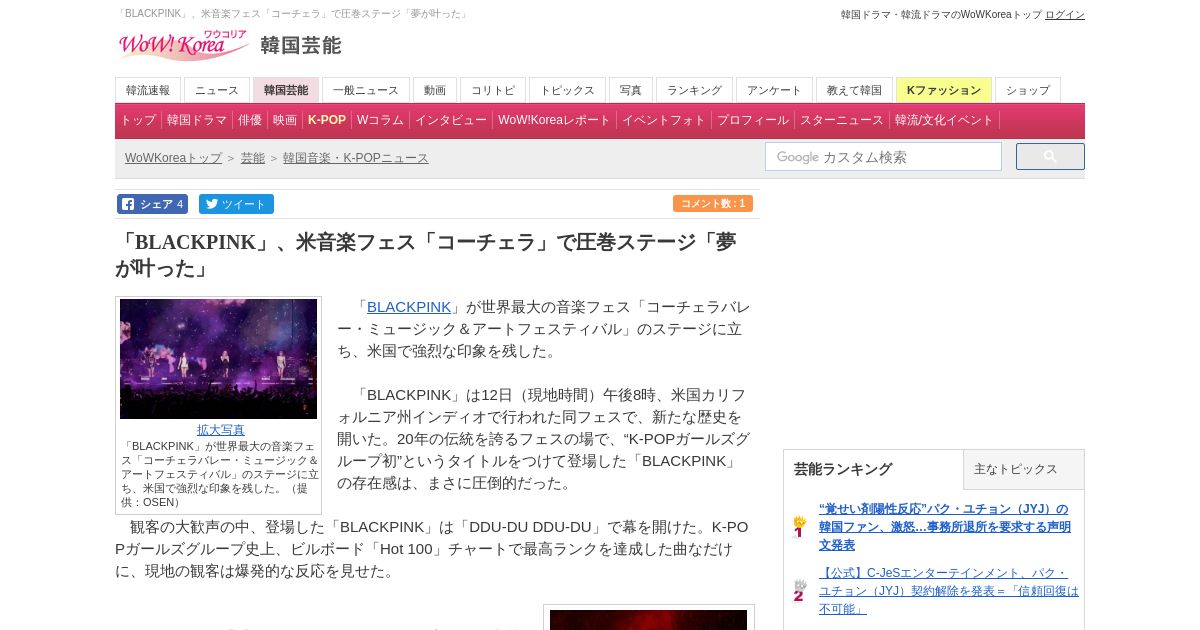Viewport: 1200px width, 630px height.
Task: Open the ニュース tab
Action: (x=217, y=90)
